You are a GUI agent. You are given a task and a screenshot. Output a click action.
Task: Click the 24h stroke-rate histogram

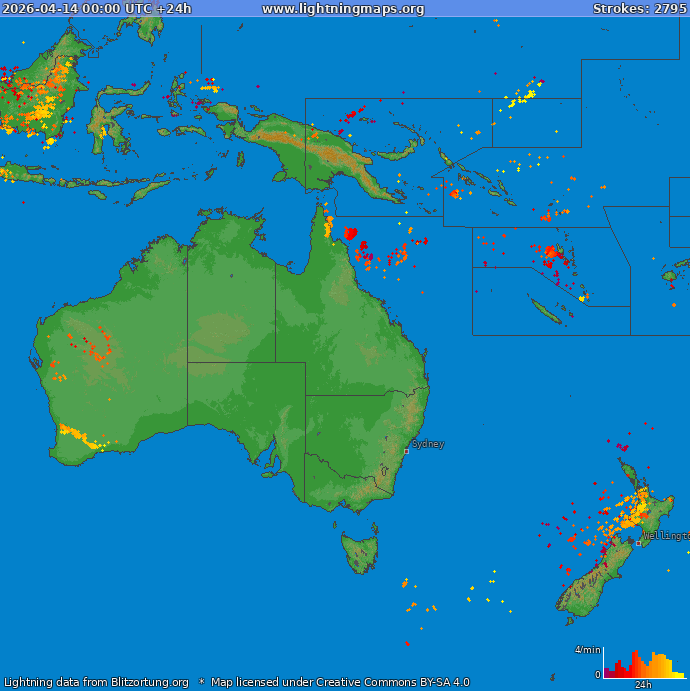pyautogui.click(x=645, y=664)
